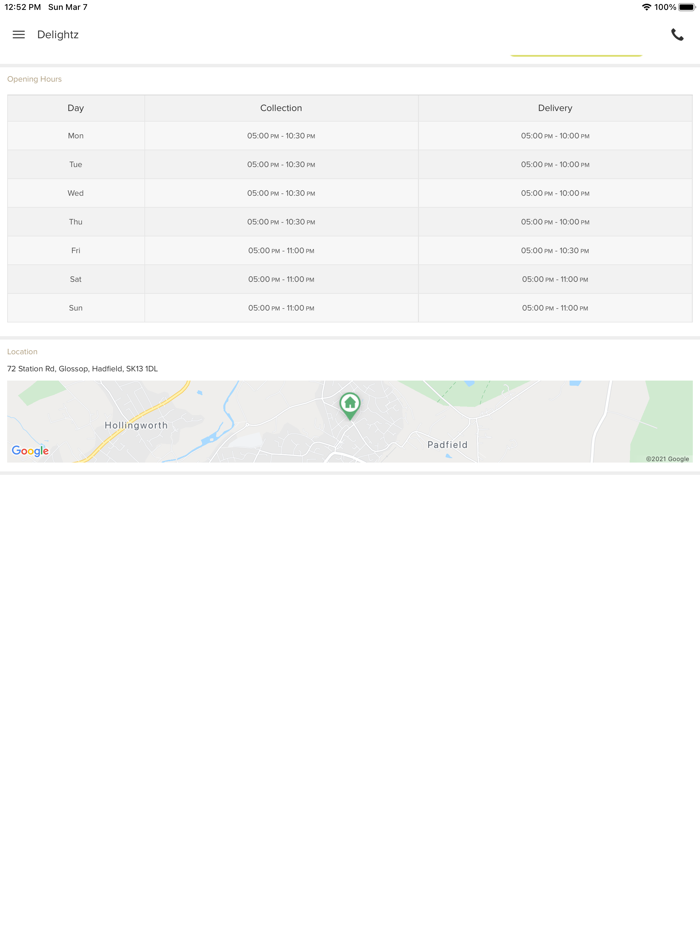
Task: Select the Day column header
Action: click(x=76, y=108)
